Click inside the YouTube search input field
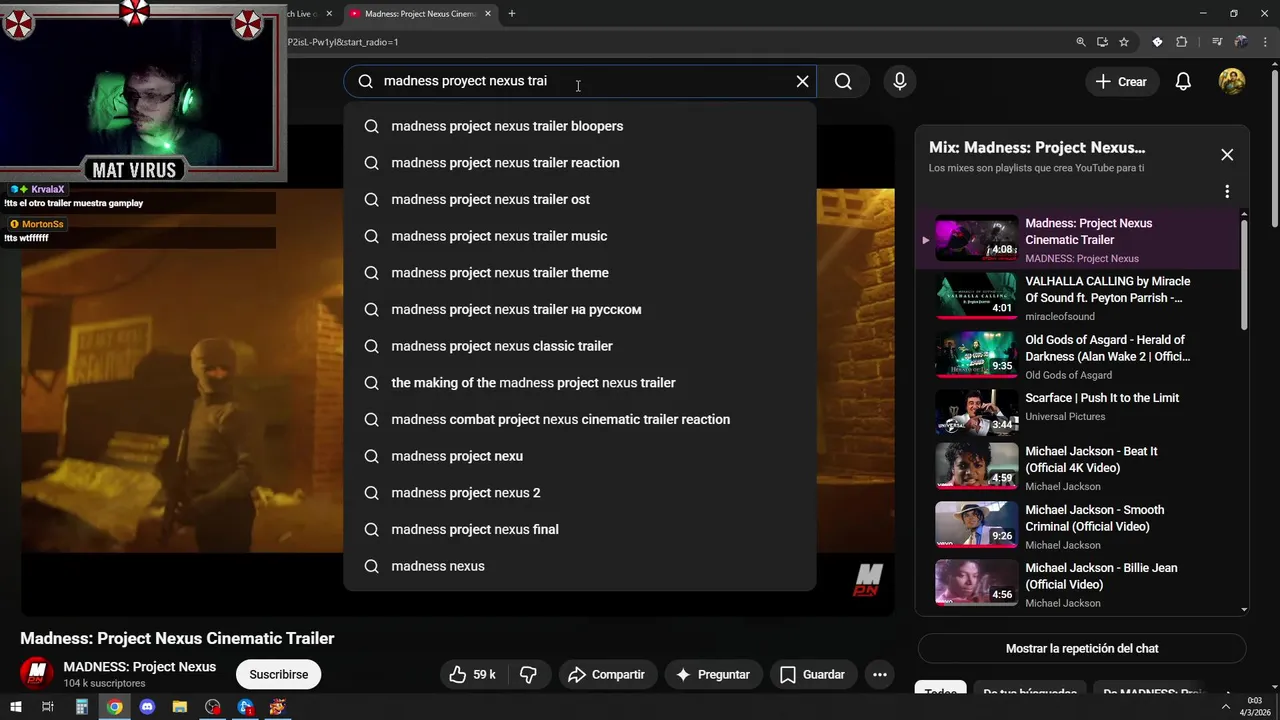The height and width of the screenshot is (720, 1280). point(580,81)
